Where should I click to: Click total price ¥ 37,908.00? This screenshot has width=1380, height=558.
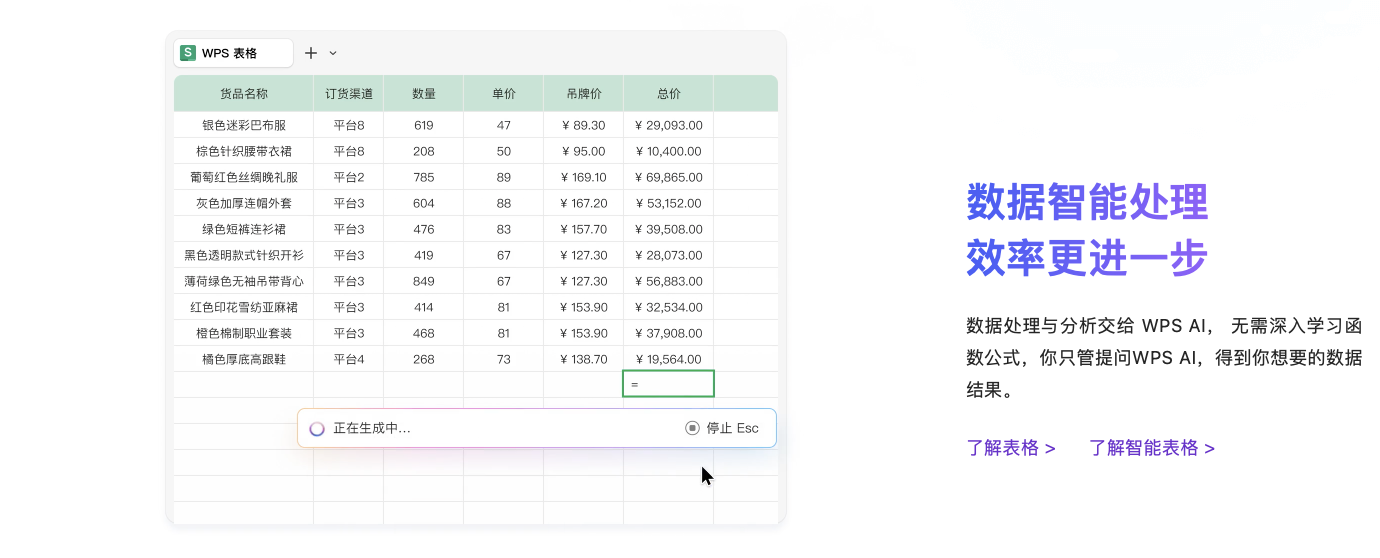click(x=669, y=333)
